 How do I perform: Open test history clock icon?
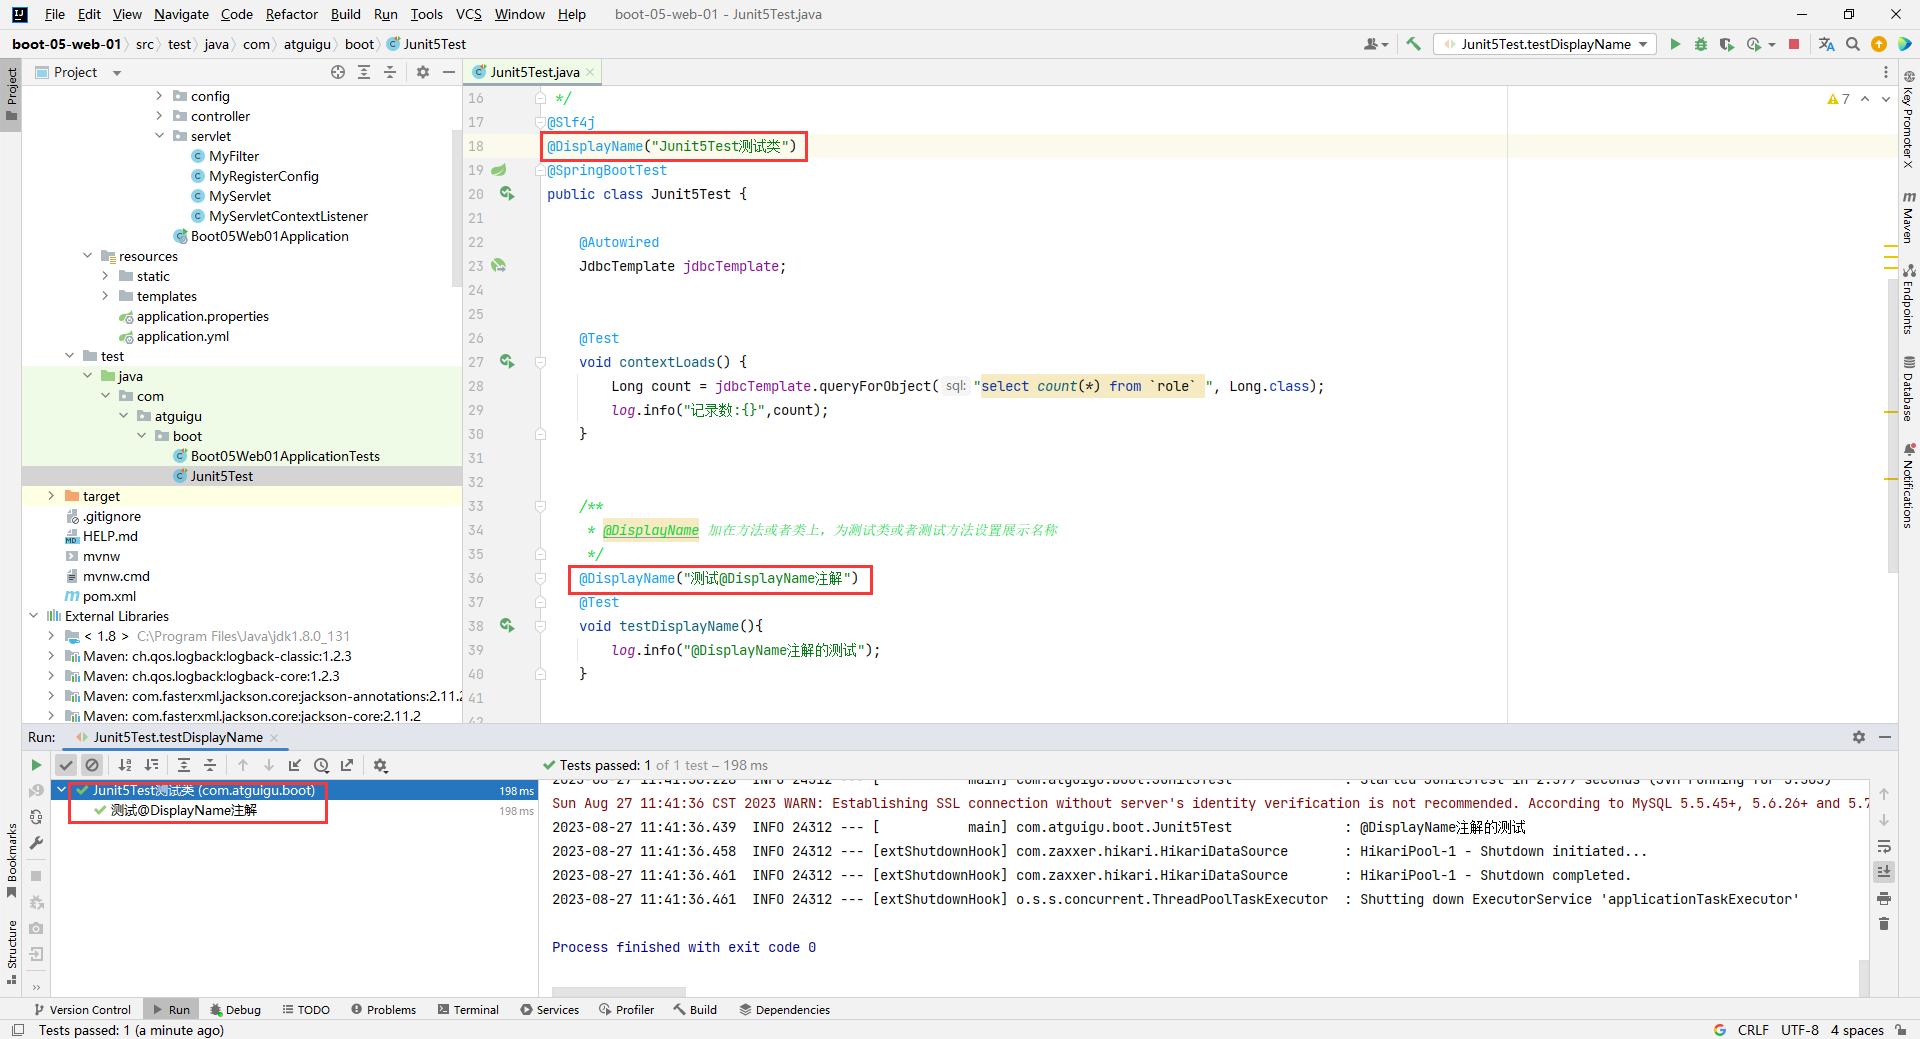[x=321, y=765]
